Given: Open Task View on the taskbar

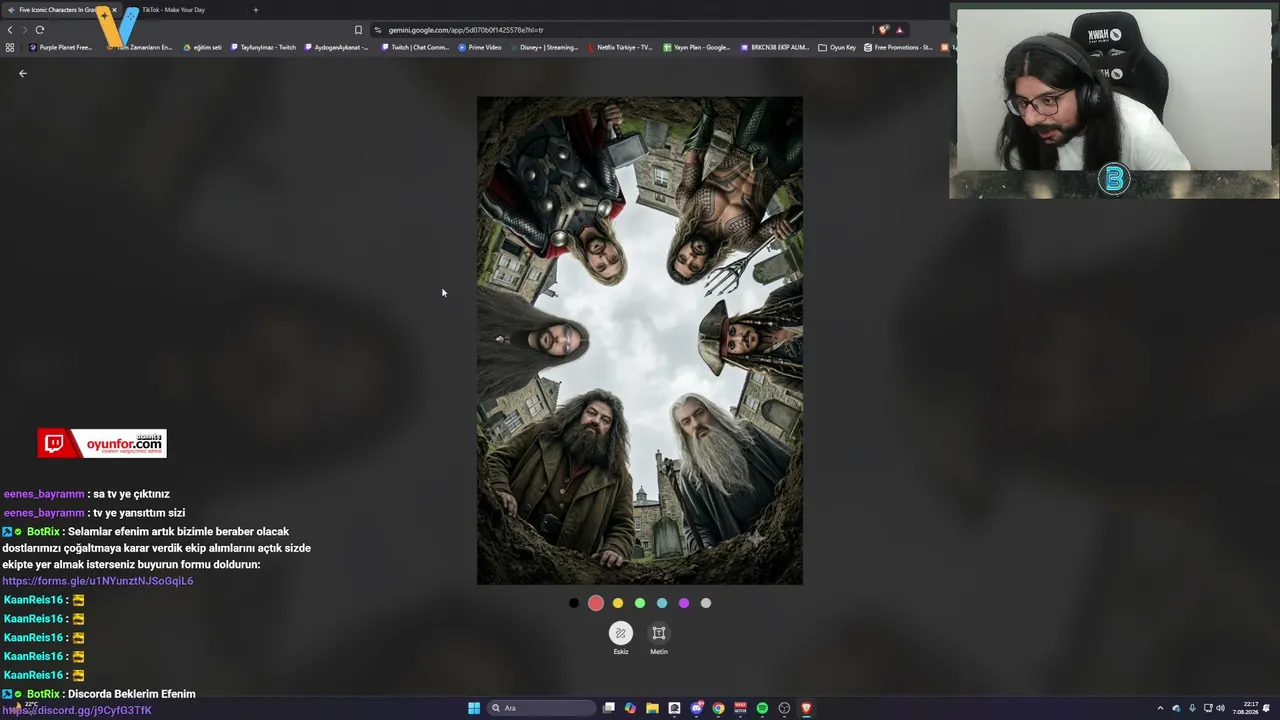Looking at the screenshot, I should [x=608, y=708].
